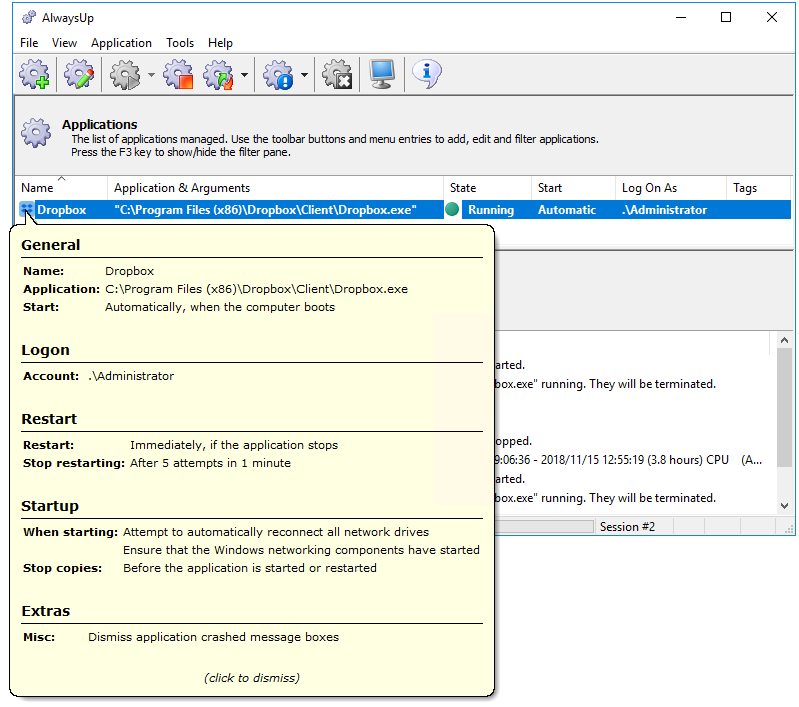
Task: Open the Tools menu
Action: pos(180,43)
